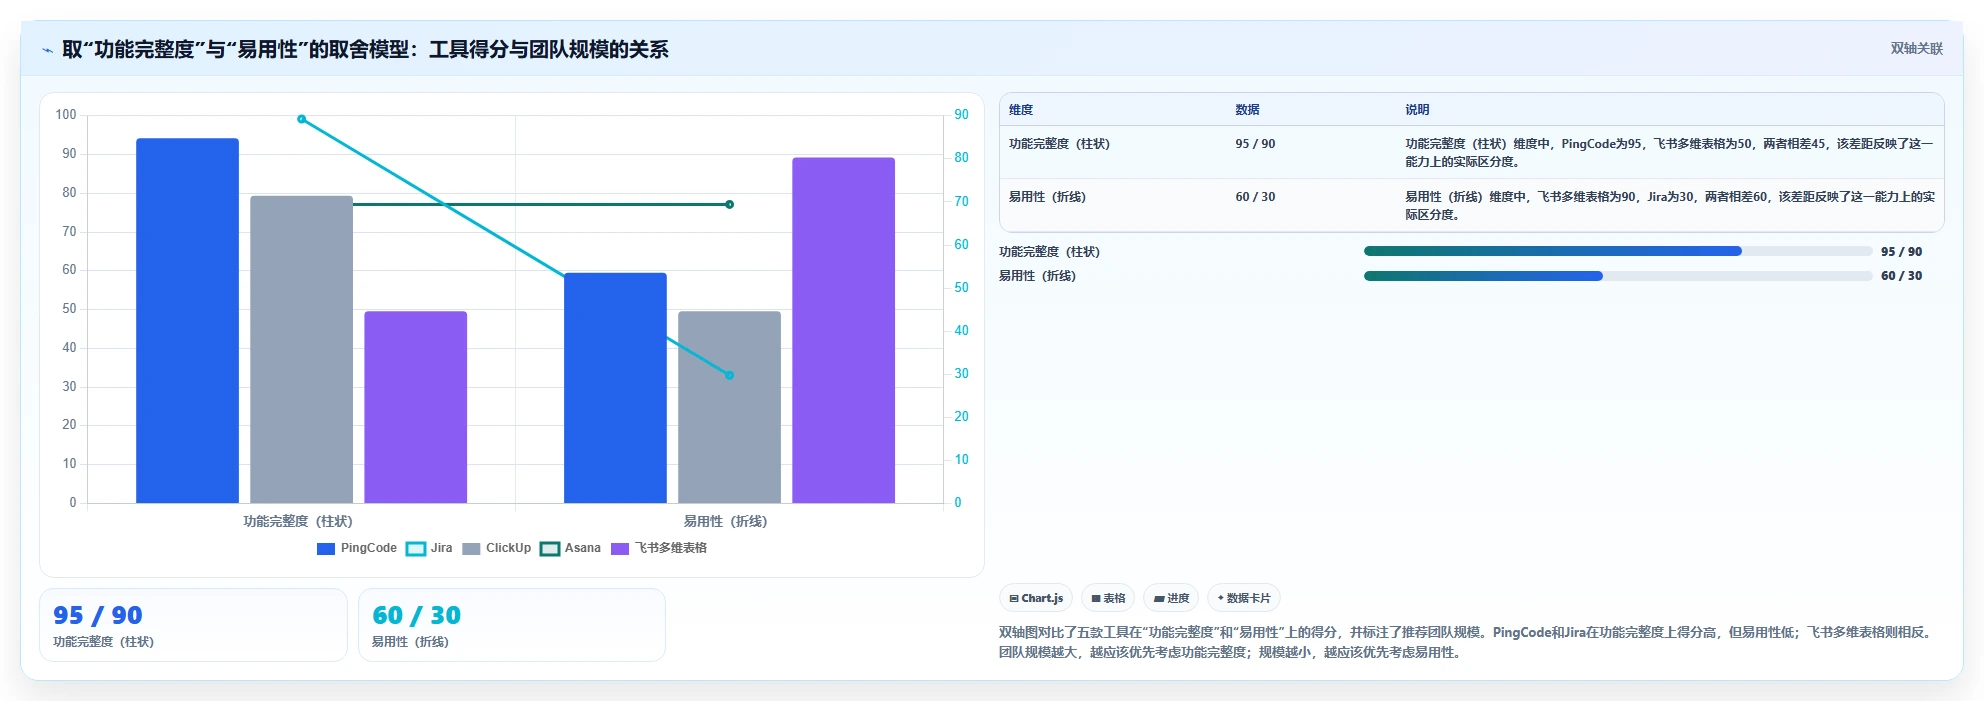Click the 60 / 30 data card

click(x=512, y=625)
